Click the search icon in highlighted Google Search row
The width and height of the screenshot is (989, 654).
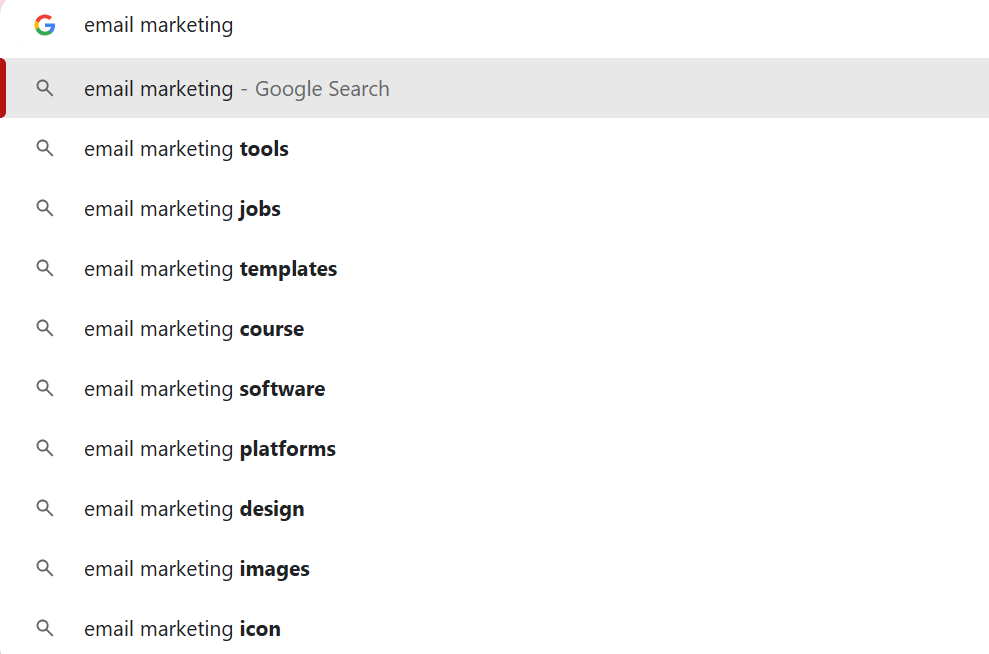point(44,88)
